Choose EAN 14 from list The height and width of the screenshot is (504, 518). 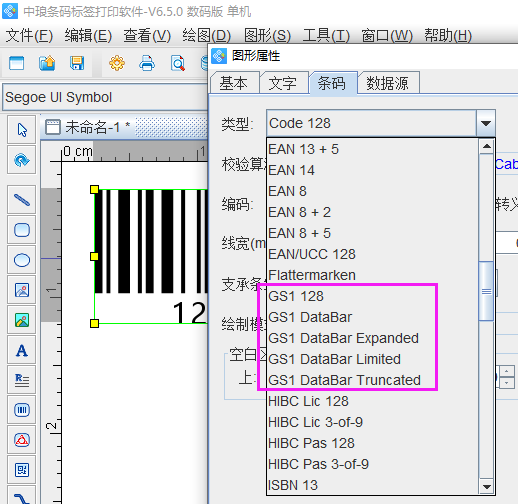(x=373, y=170)
